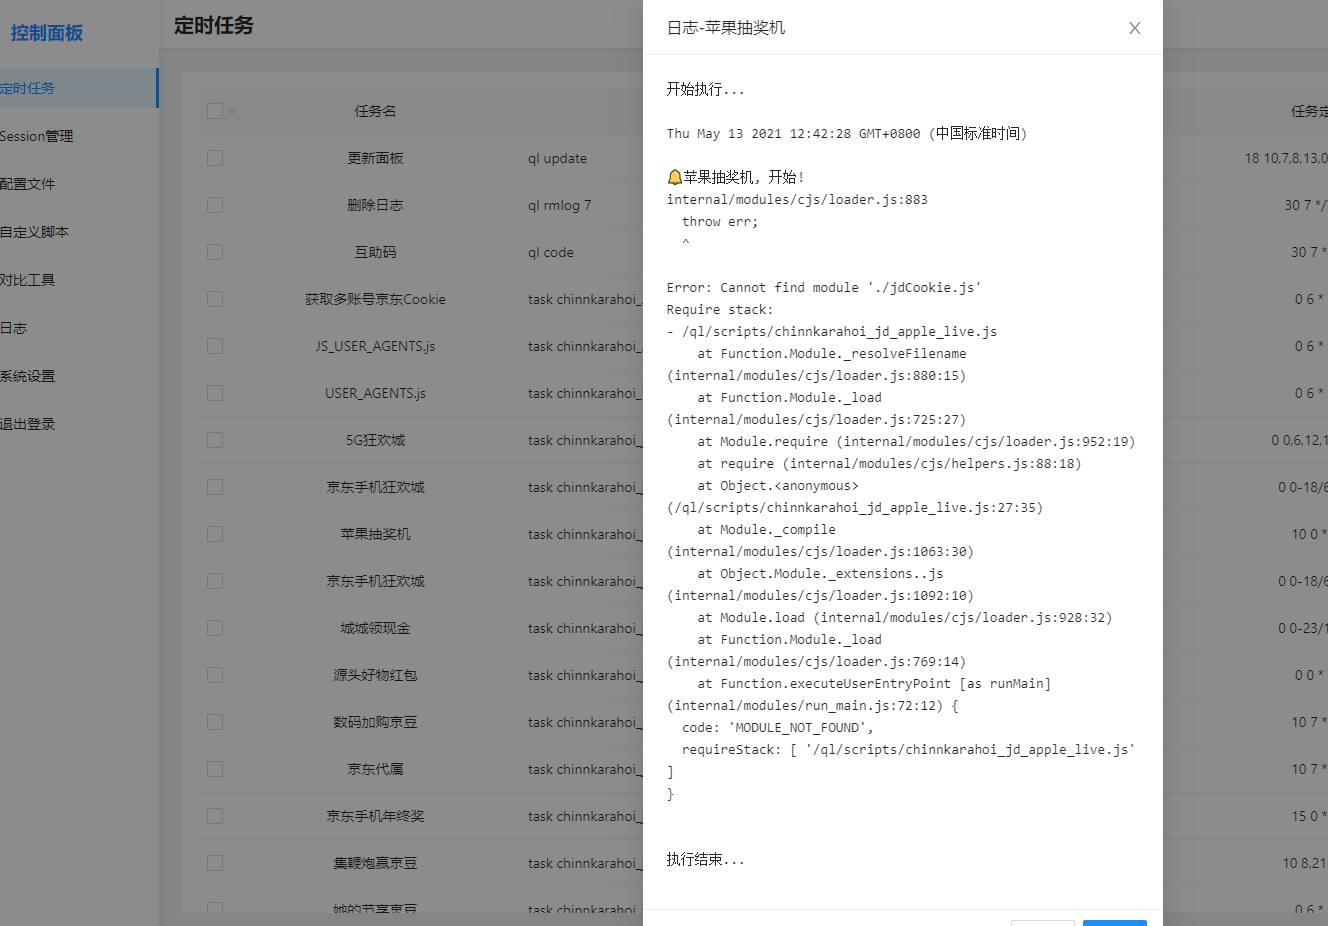Screen dimensions: 1328x926
Task: Check the checkbox for 苹果抽奖机 task
Action: pyautogui.click(x=214, y=534)
